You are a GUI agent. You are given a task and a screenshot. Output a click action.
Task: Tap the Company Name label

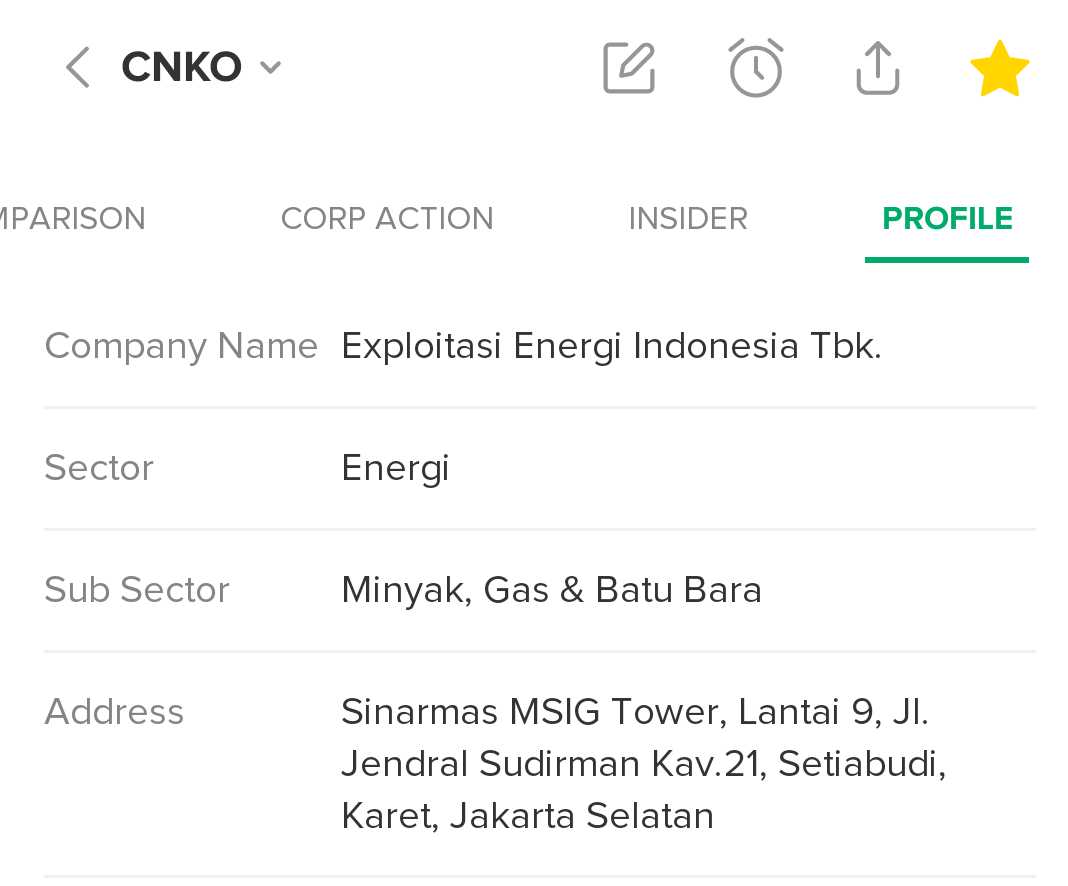181,346
